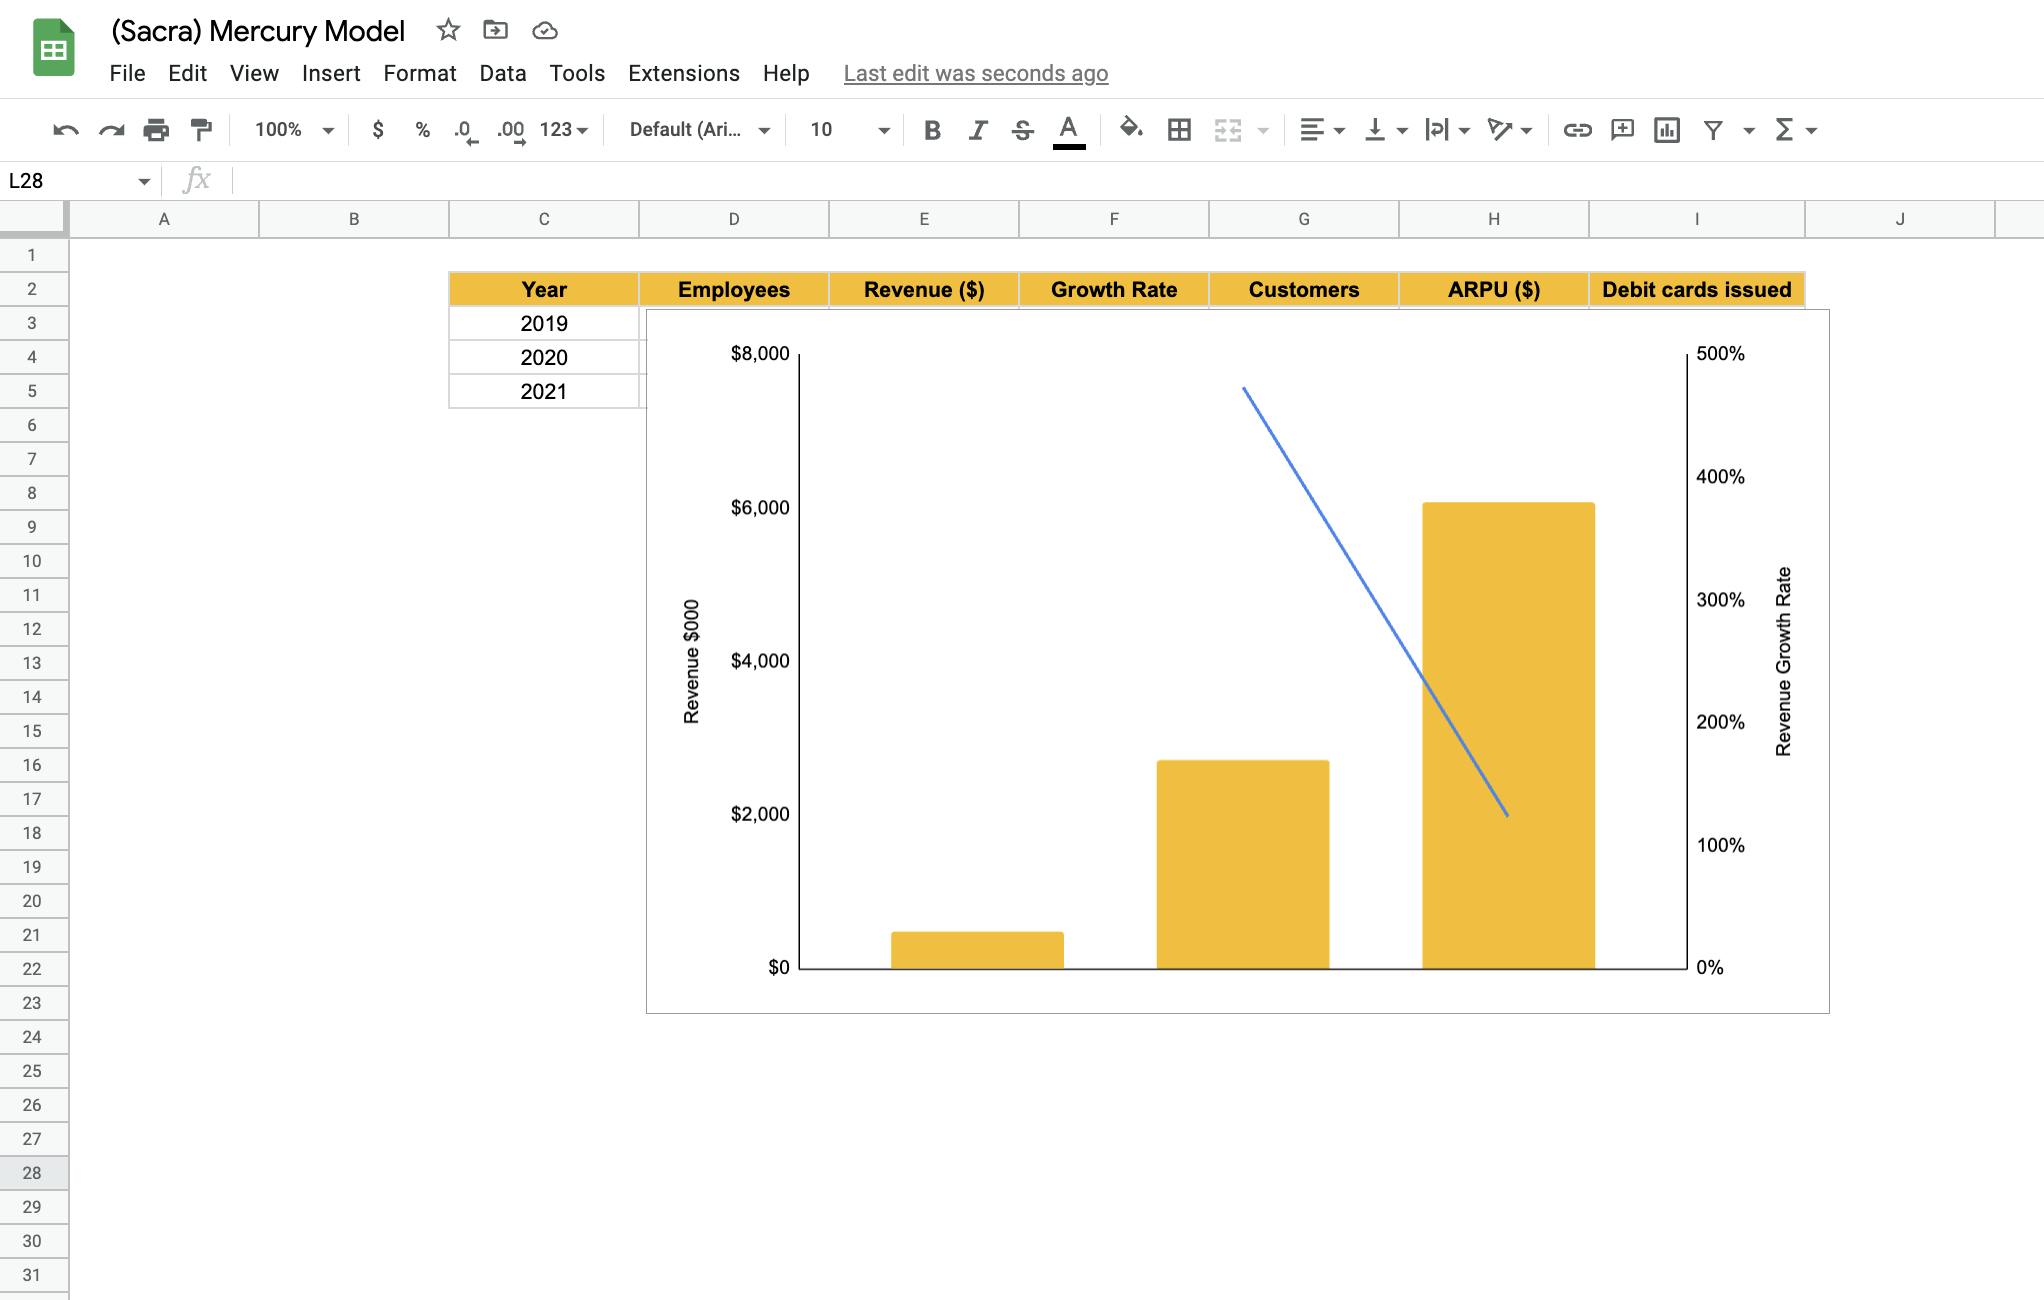Select column A header
Viewport: 2044px width, 1300px height.
coord(164,219)
